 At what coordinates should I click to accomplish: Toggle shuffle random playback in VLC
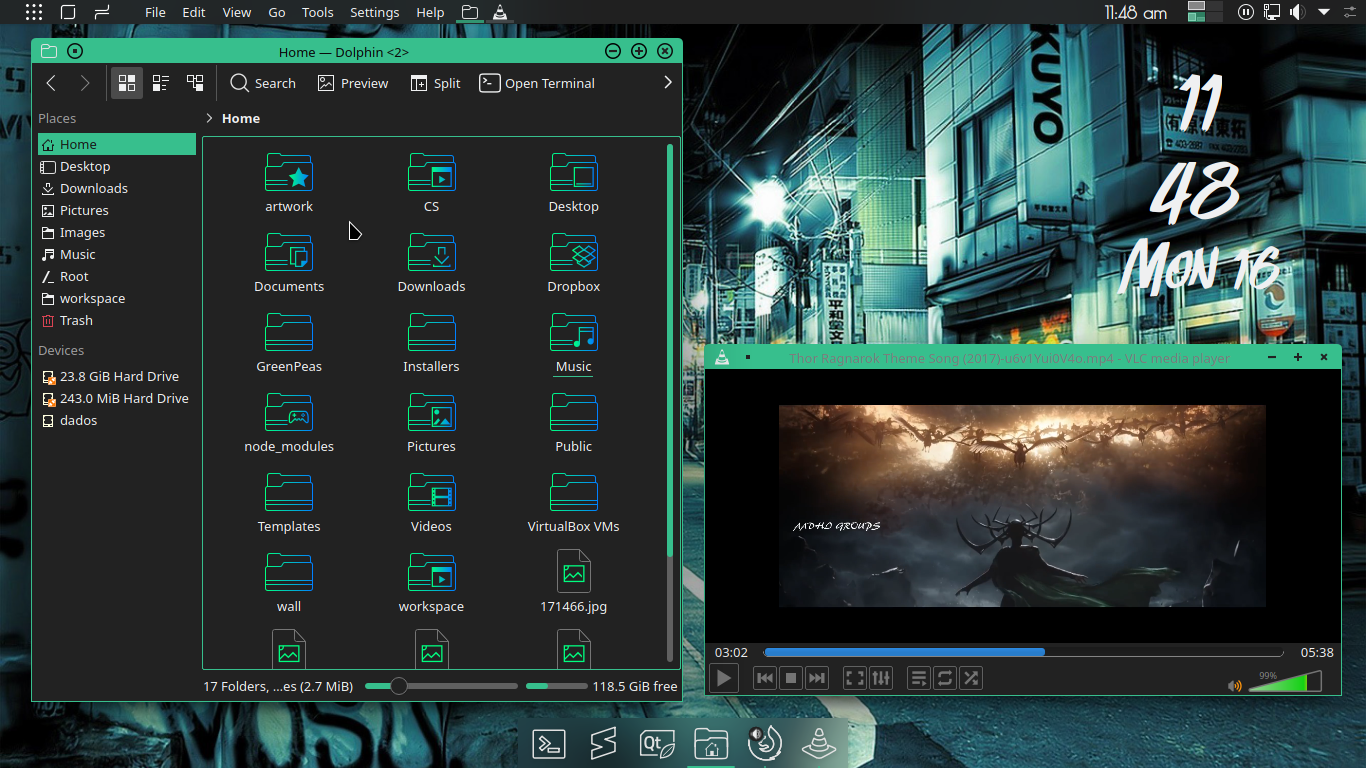point(971,678)
